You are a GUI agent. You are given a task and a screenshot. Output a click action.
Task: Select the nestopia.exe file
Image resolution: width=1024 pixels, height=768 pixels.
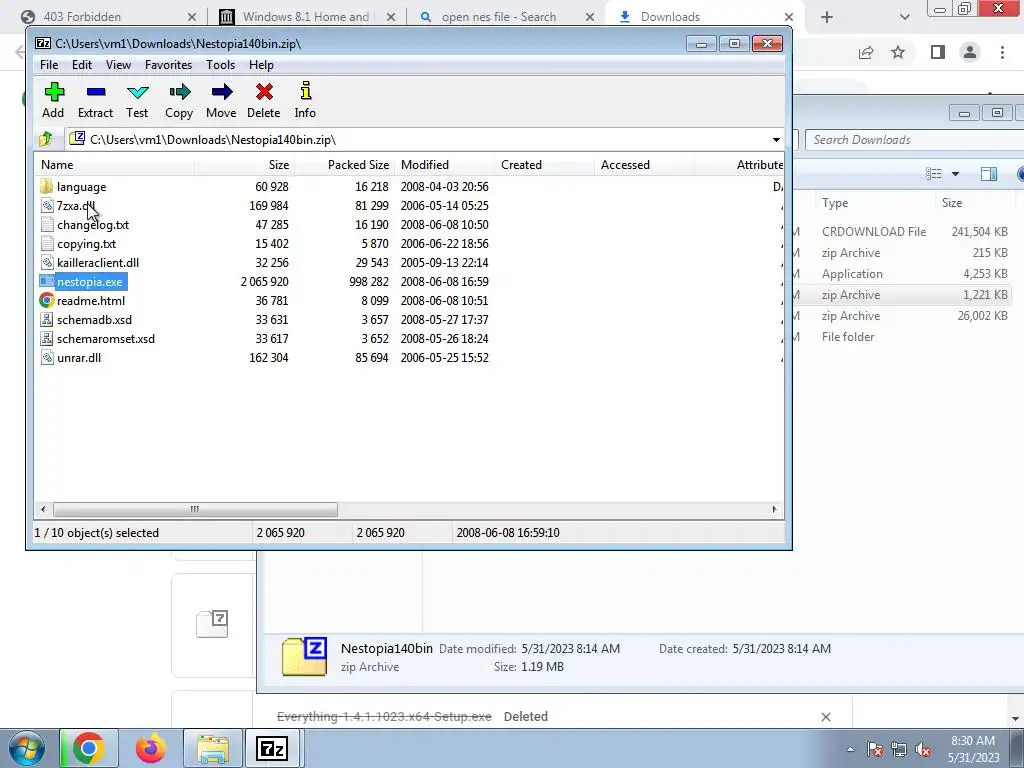[89, 281]
